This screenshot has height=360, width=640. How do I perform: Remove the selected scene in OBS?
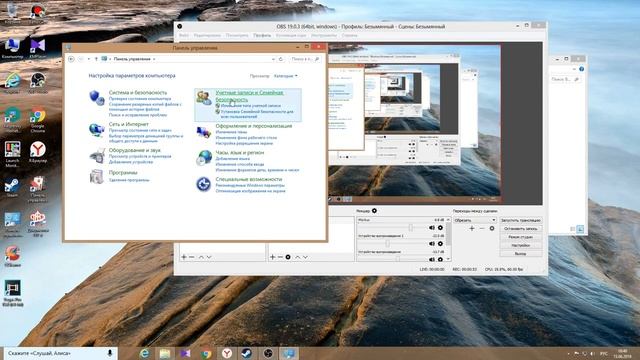pos(191,257)
